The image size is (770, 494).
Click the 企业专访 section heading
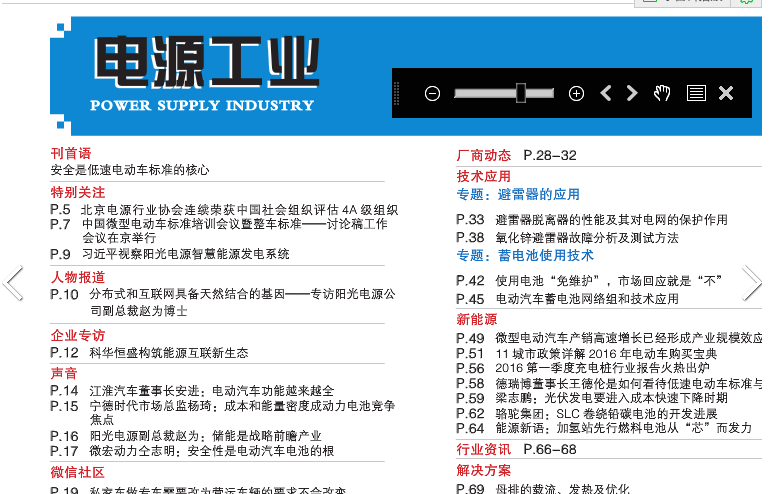[x=78, y=335]
